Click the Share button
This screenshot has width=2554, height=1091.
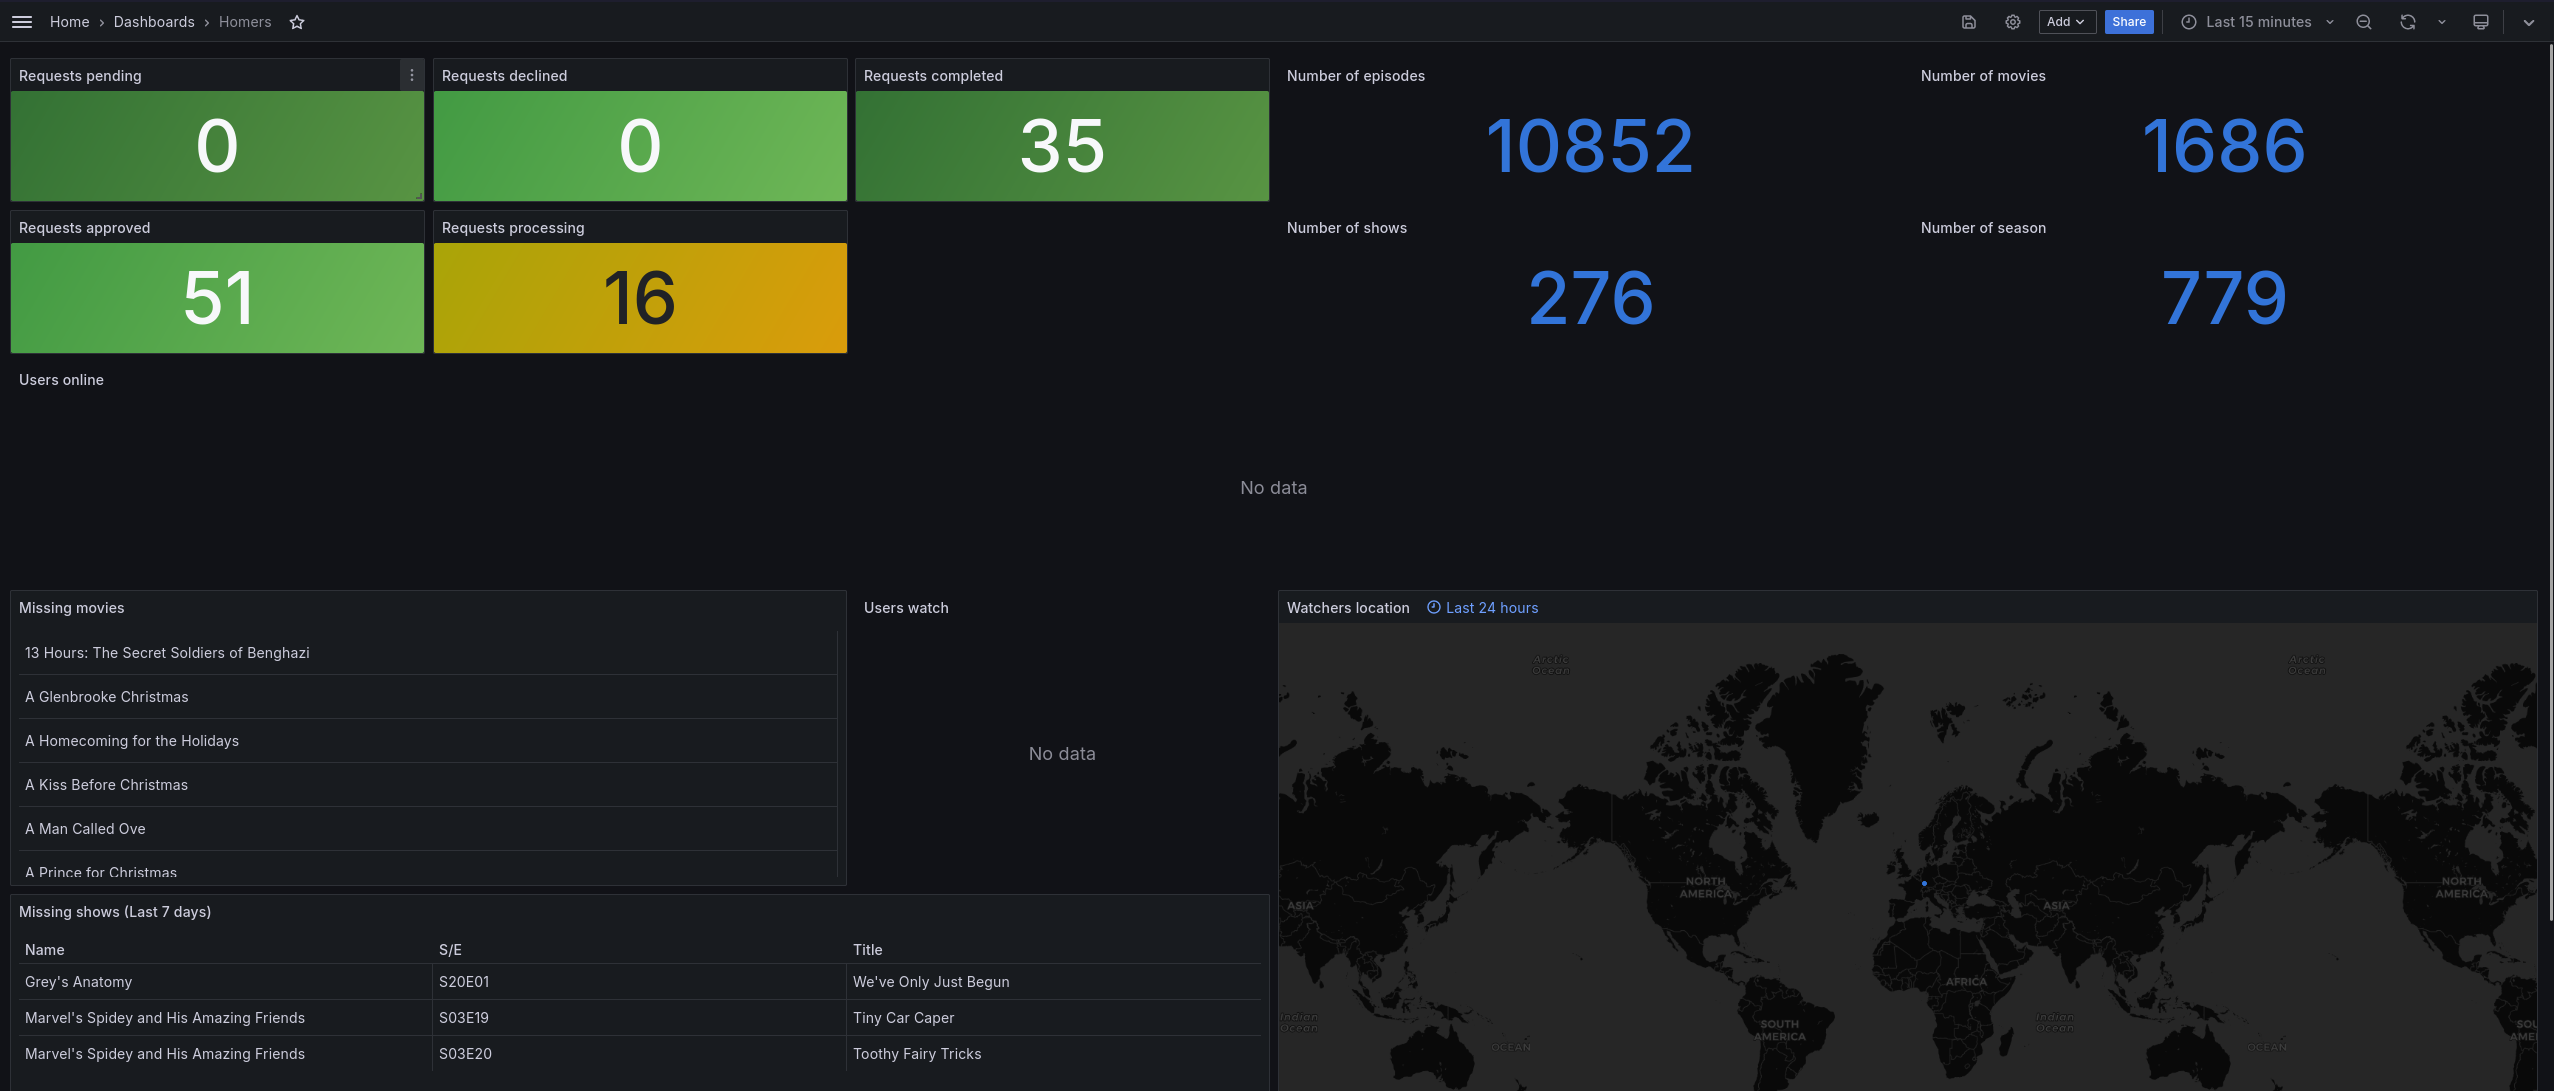click(x=2128, y=22)
